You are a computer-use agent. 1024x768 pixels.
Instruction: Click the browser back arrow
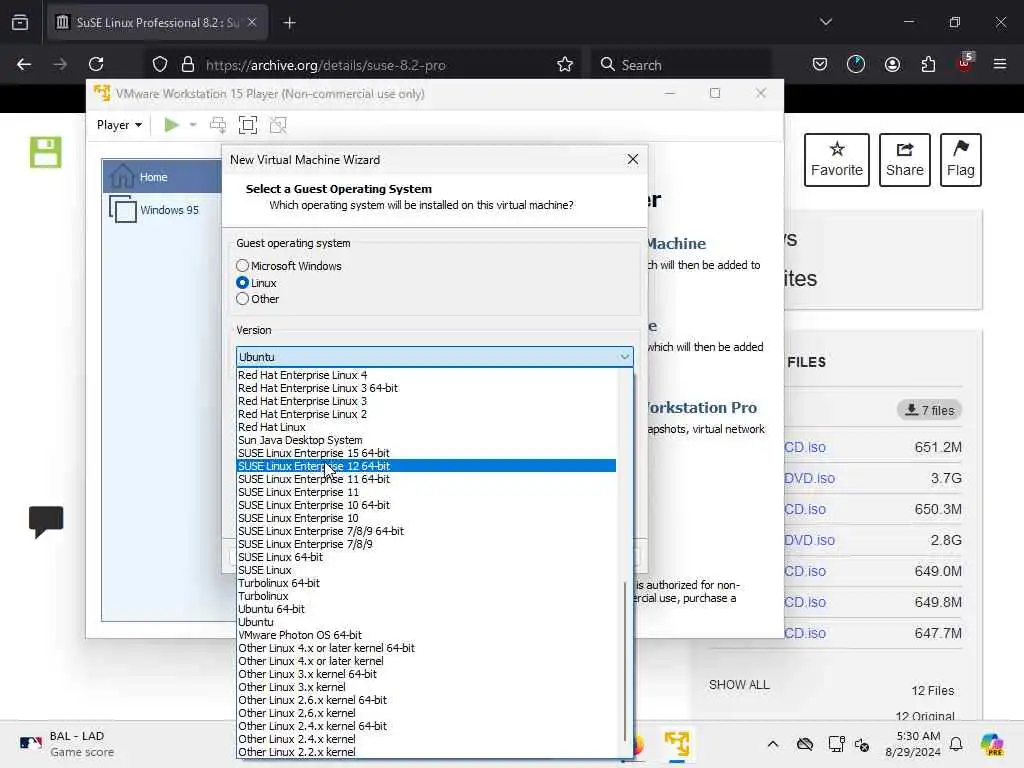(24, 64)
